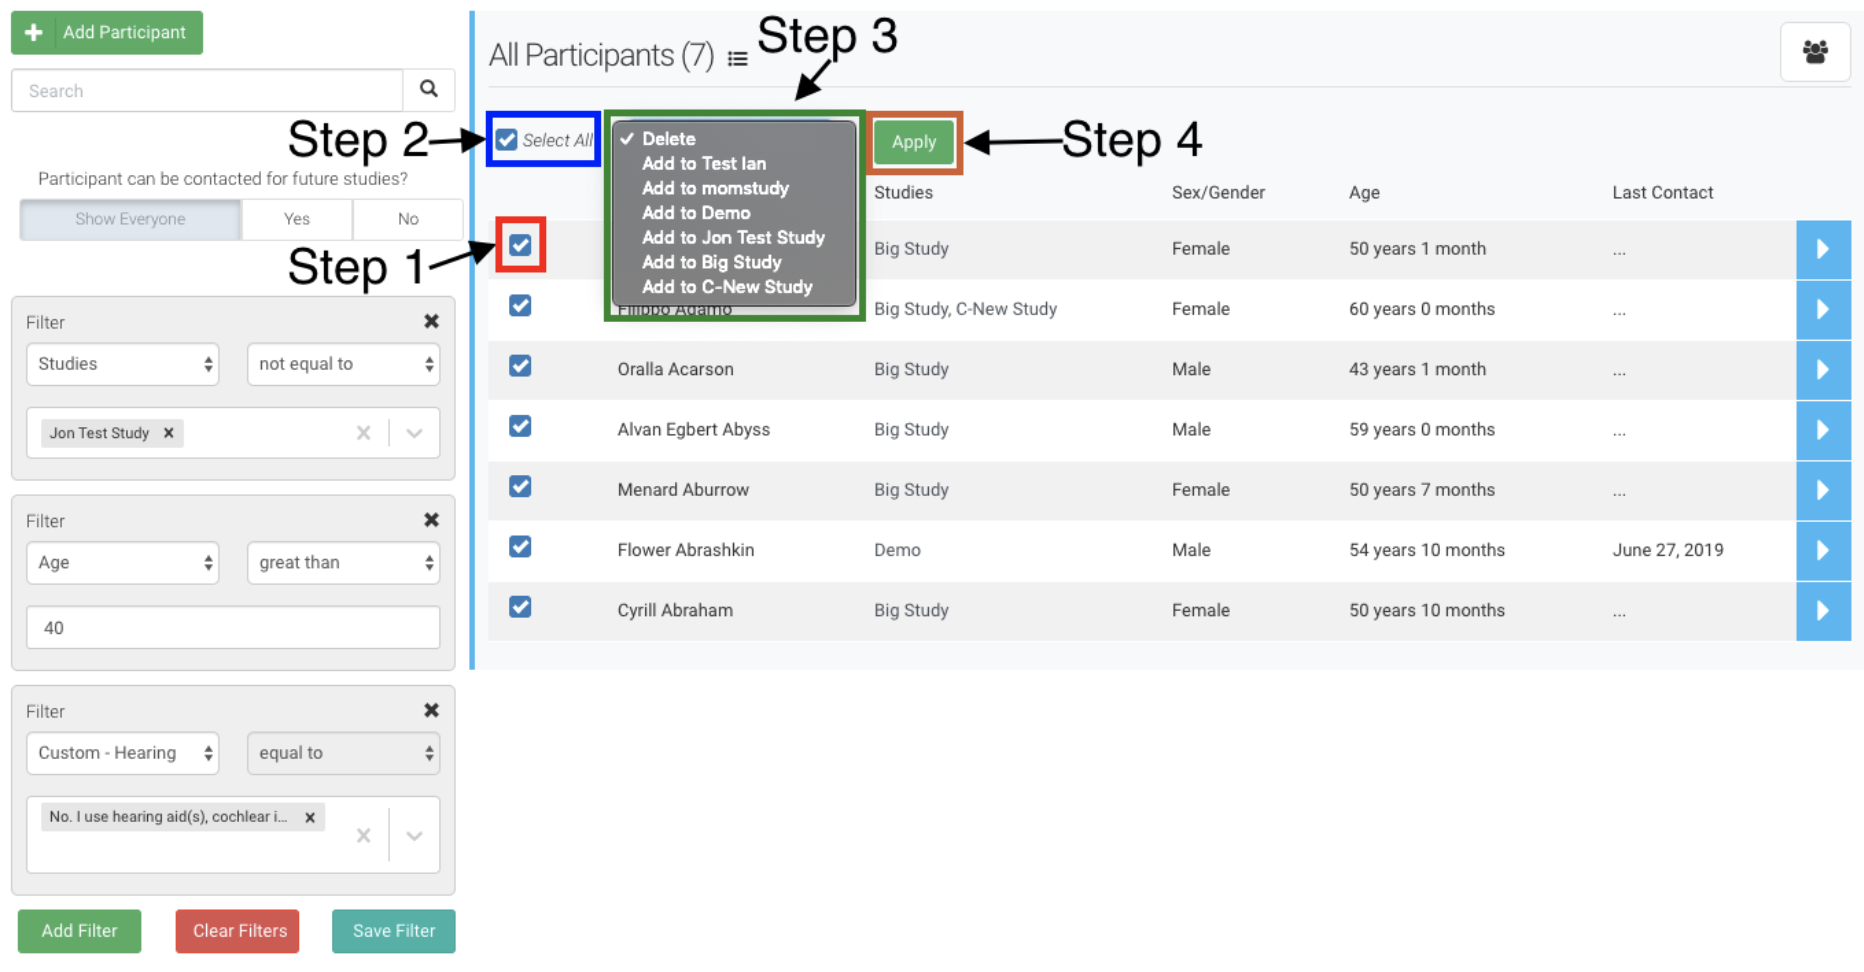Click the plus icon on Add Participant
The image size is (1864, 972).
click(34, 32)
